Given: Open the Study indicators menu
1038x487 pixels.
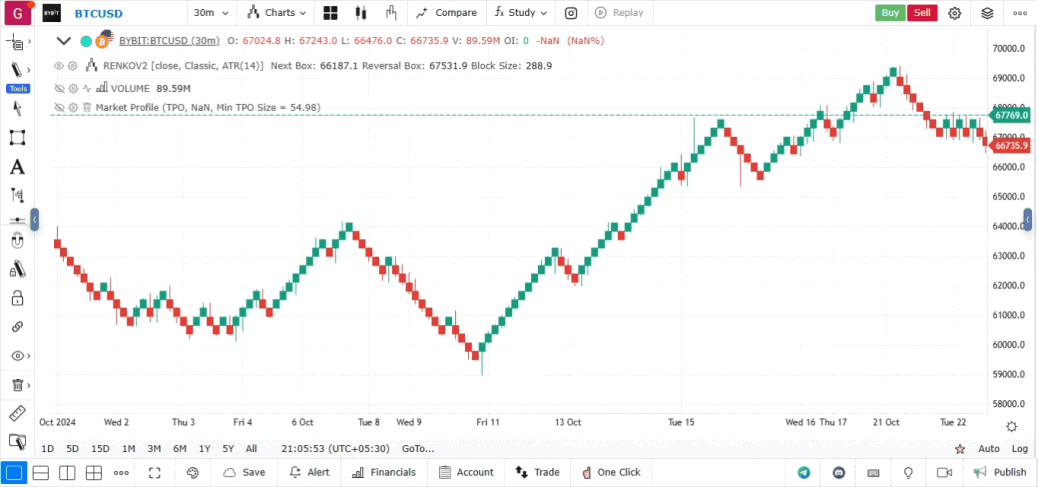Looking at the screenshot, I should coord(521,13).
